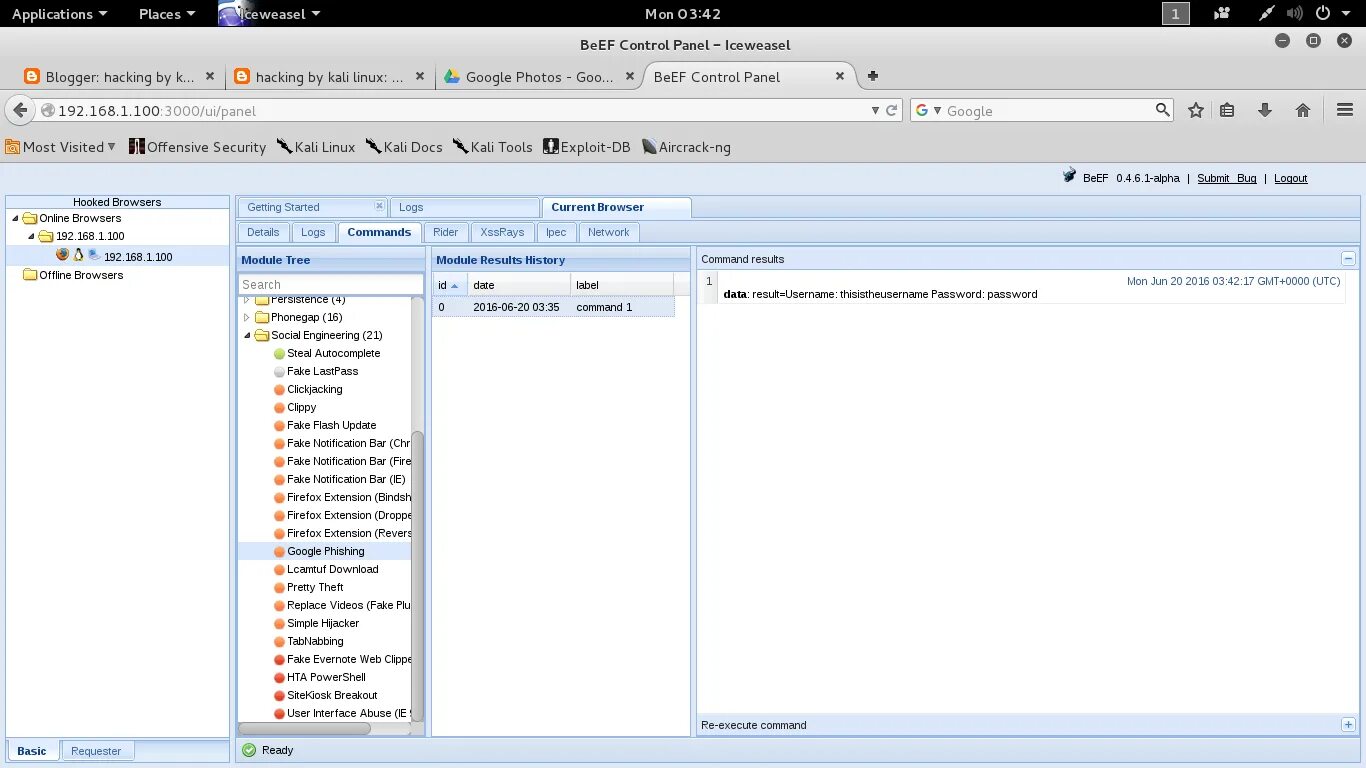Click the Submit Bug link
The width and height of the screenshot is (1366, 768).
(x=1227, y=178)
